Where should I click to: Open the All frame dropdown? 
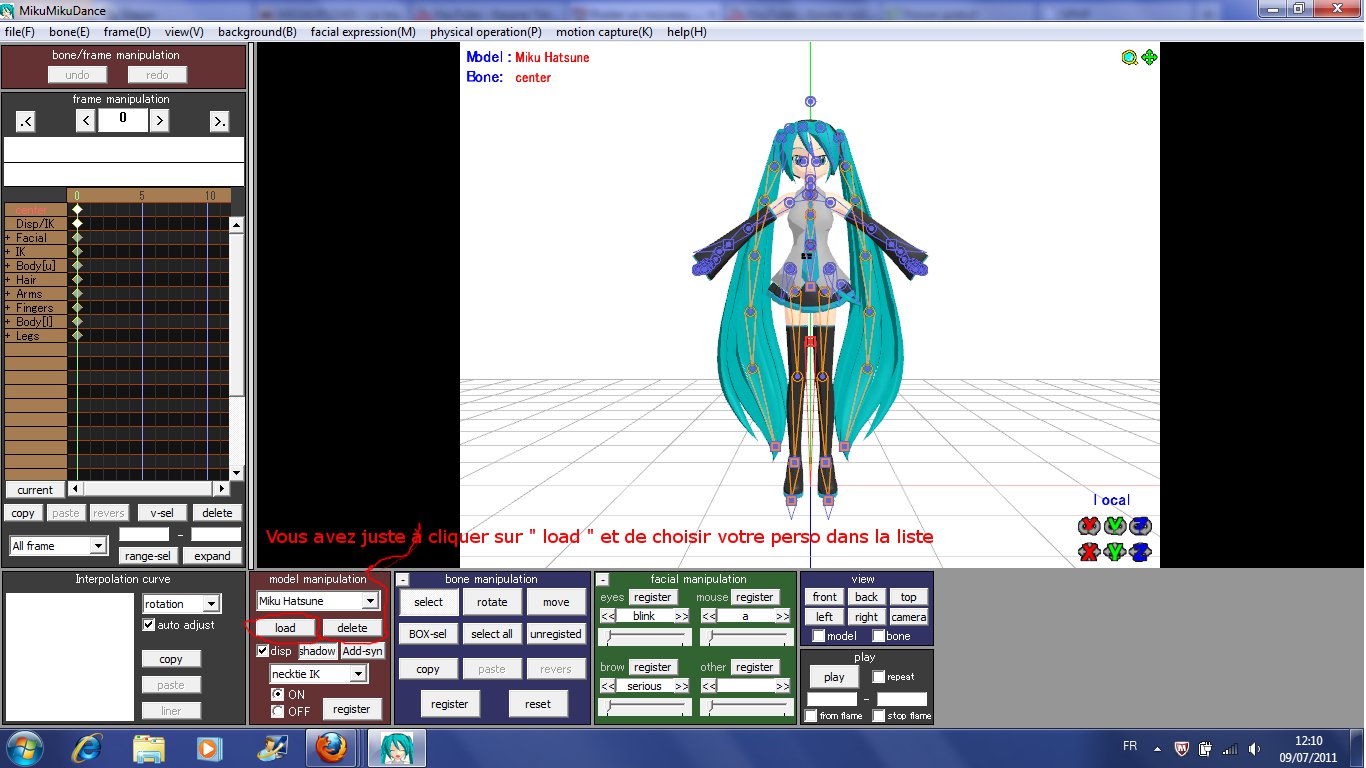[x=98, y=546]
